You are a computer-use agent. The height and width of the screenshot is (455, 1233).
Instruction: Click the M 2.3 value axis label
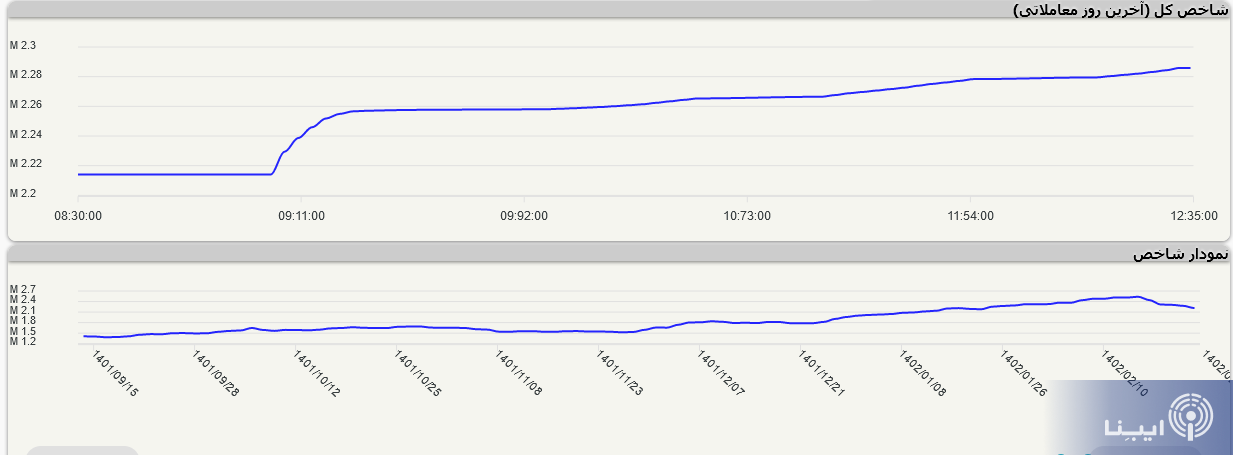tap(23, 46)
